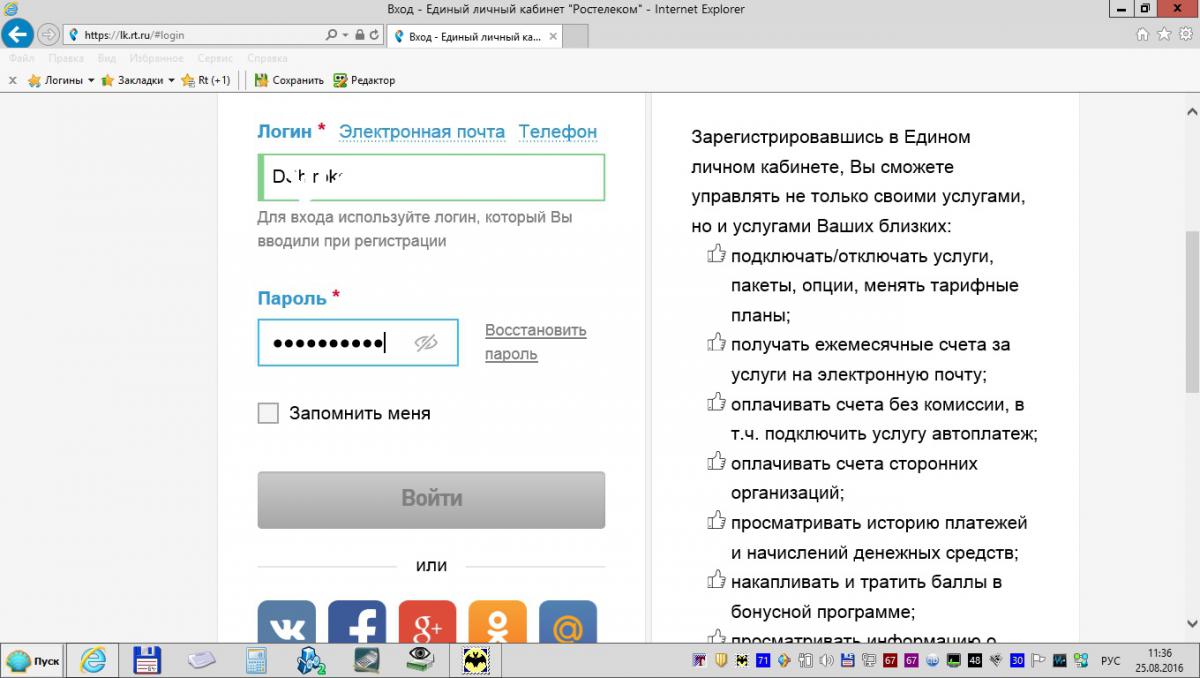Open the IE settings gear icon

(1185, 34)
